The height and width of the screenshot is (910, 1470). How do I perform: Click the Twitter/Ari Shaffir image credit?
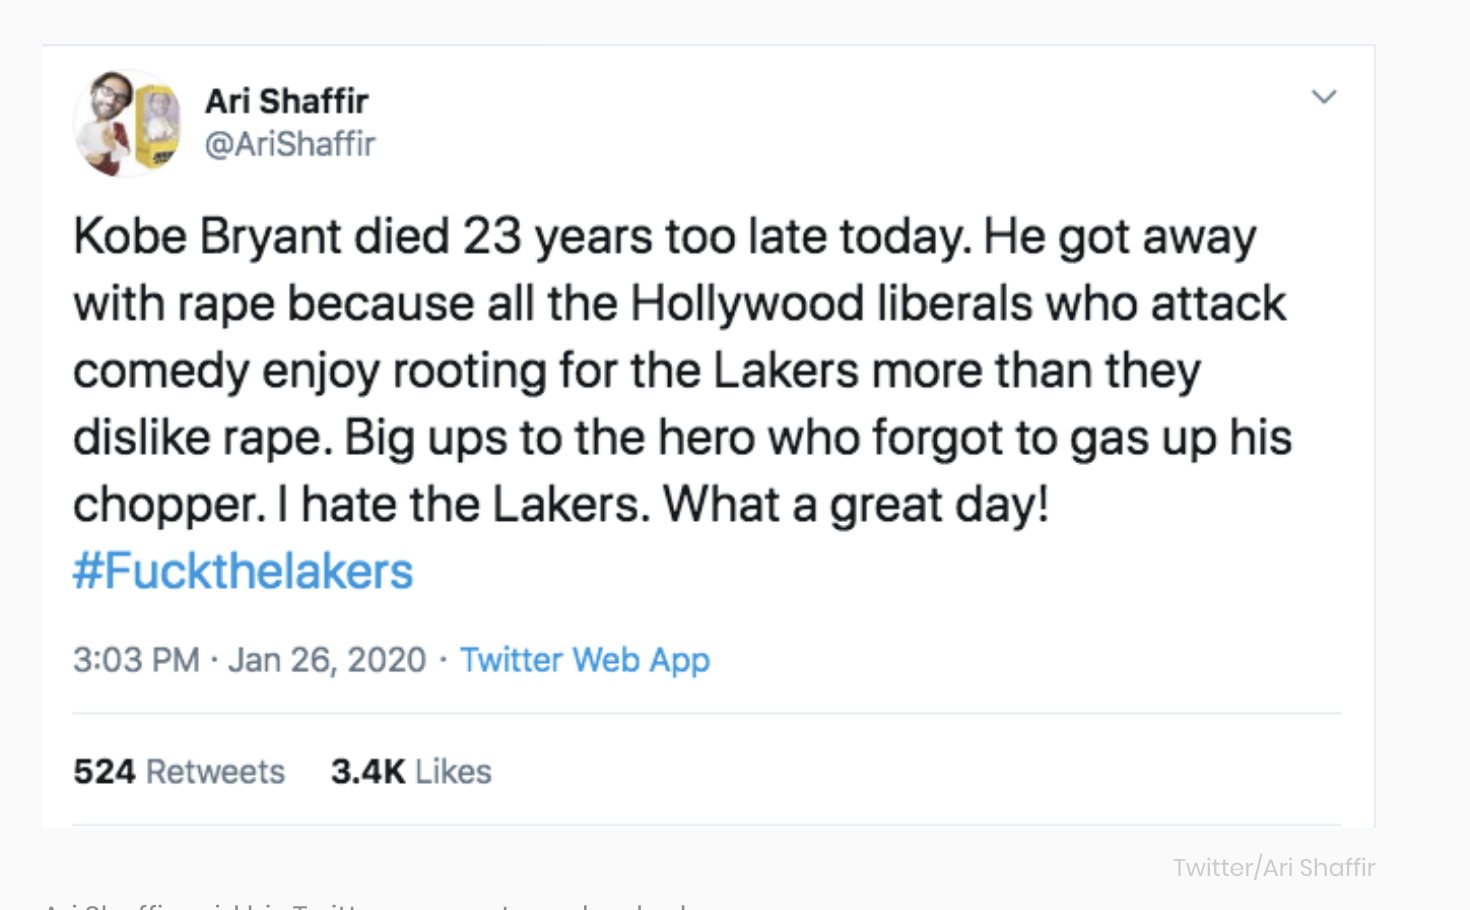tap(1273, 867)
